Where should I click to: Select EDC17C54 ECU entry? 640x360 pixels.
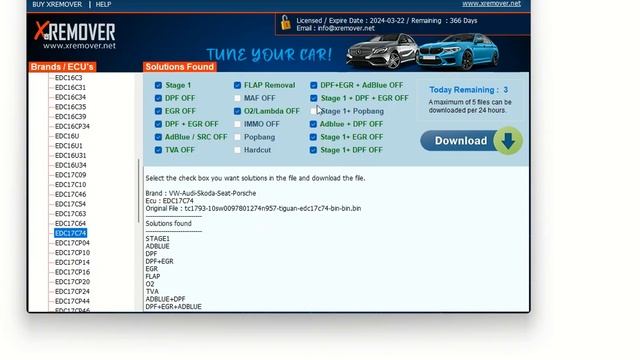point(70,204)
